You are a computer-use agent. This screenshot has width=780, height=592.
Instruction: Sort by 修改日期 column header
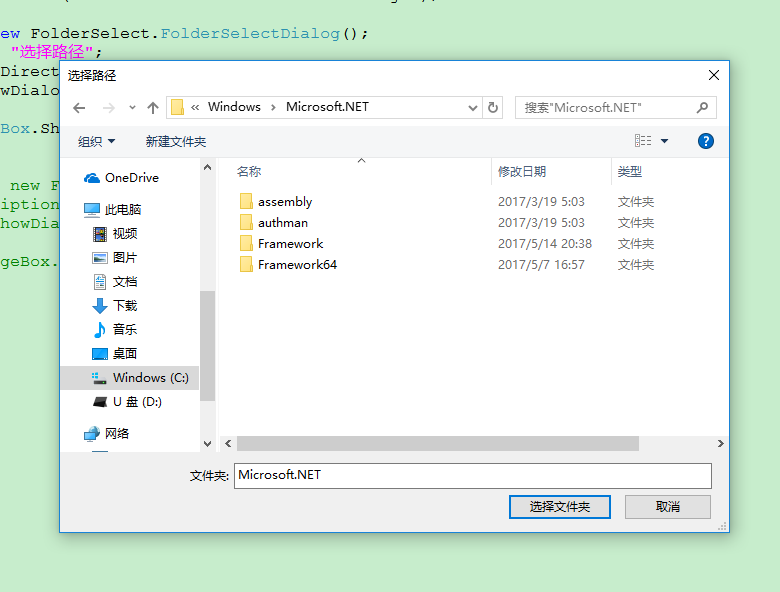(522, 172)
